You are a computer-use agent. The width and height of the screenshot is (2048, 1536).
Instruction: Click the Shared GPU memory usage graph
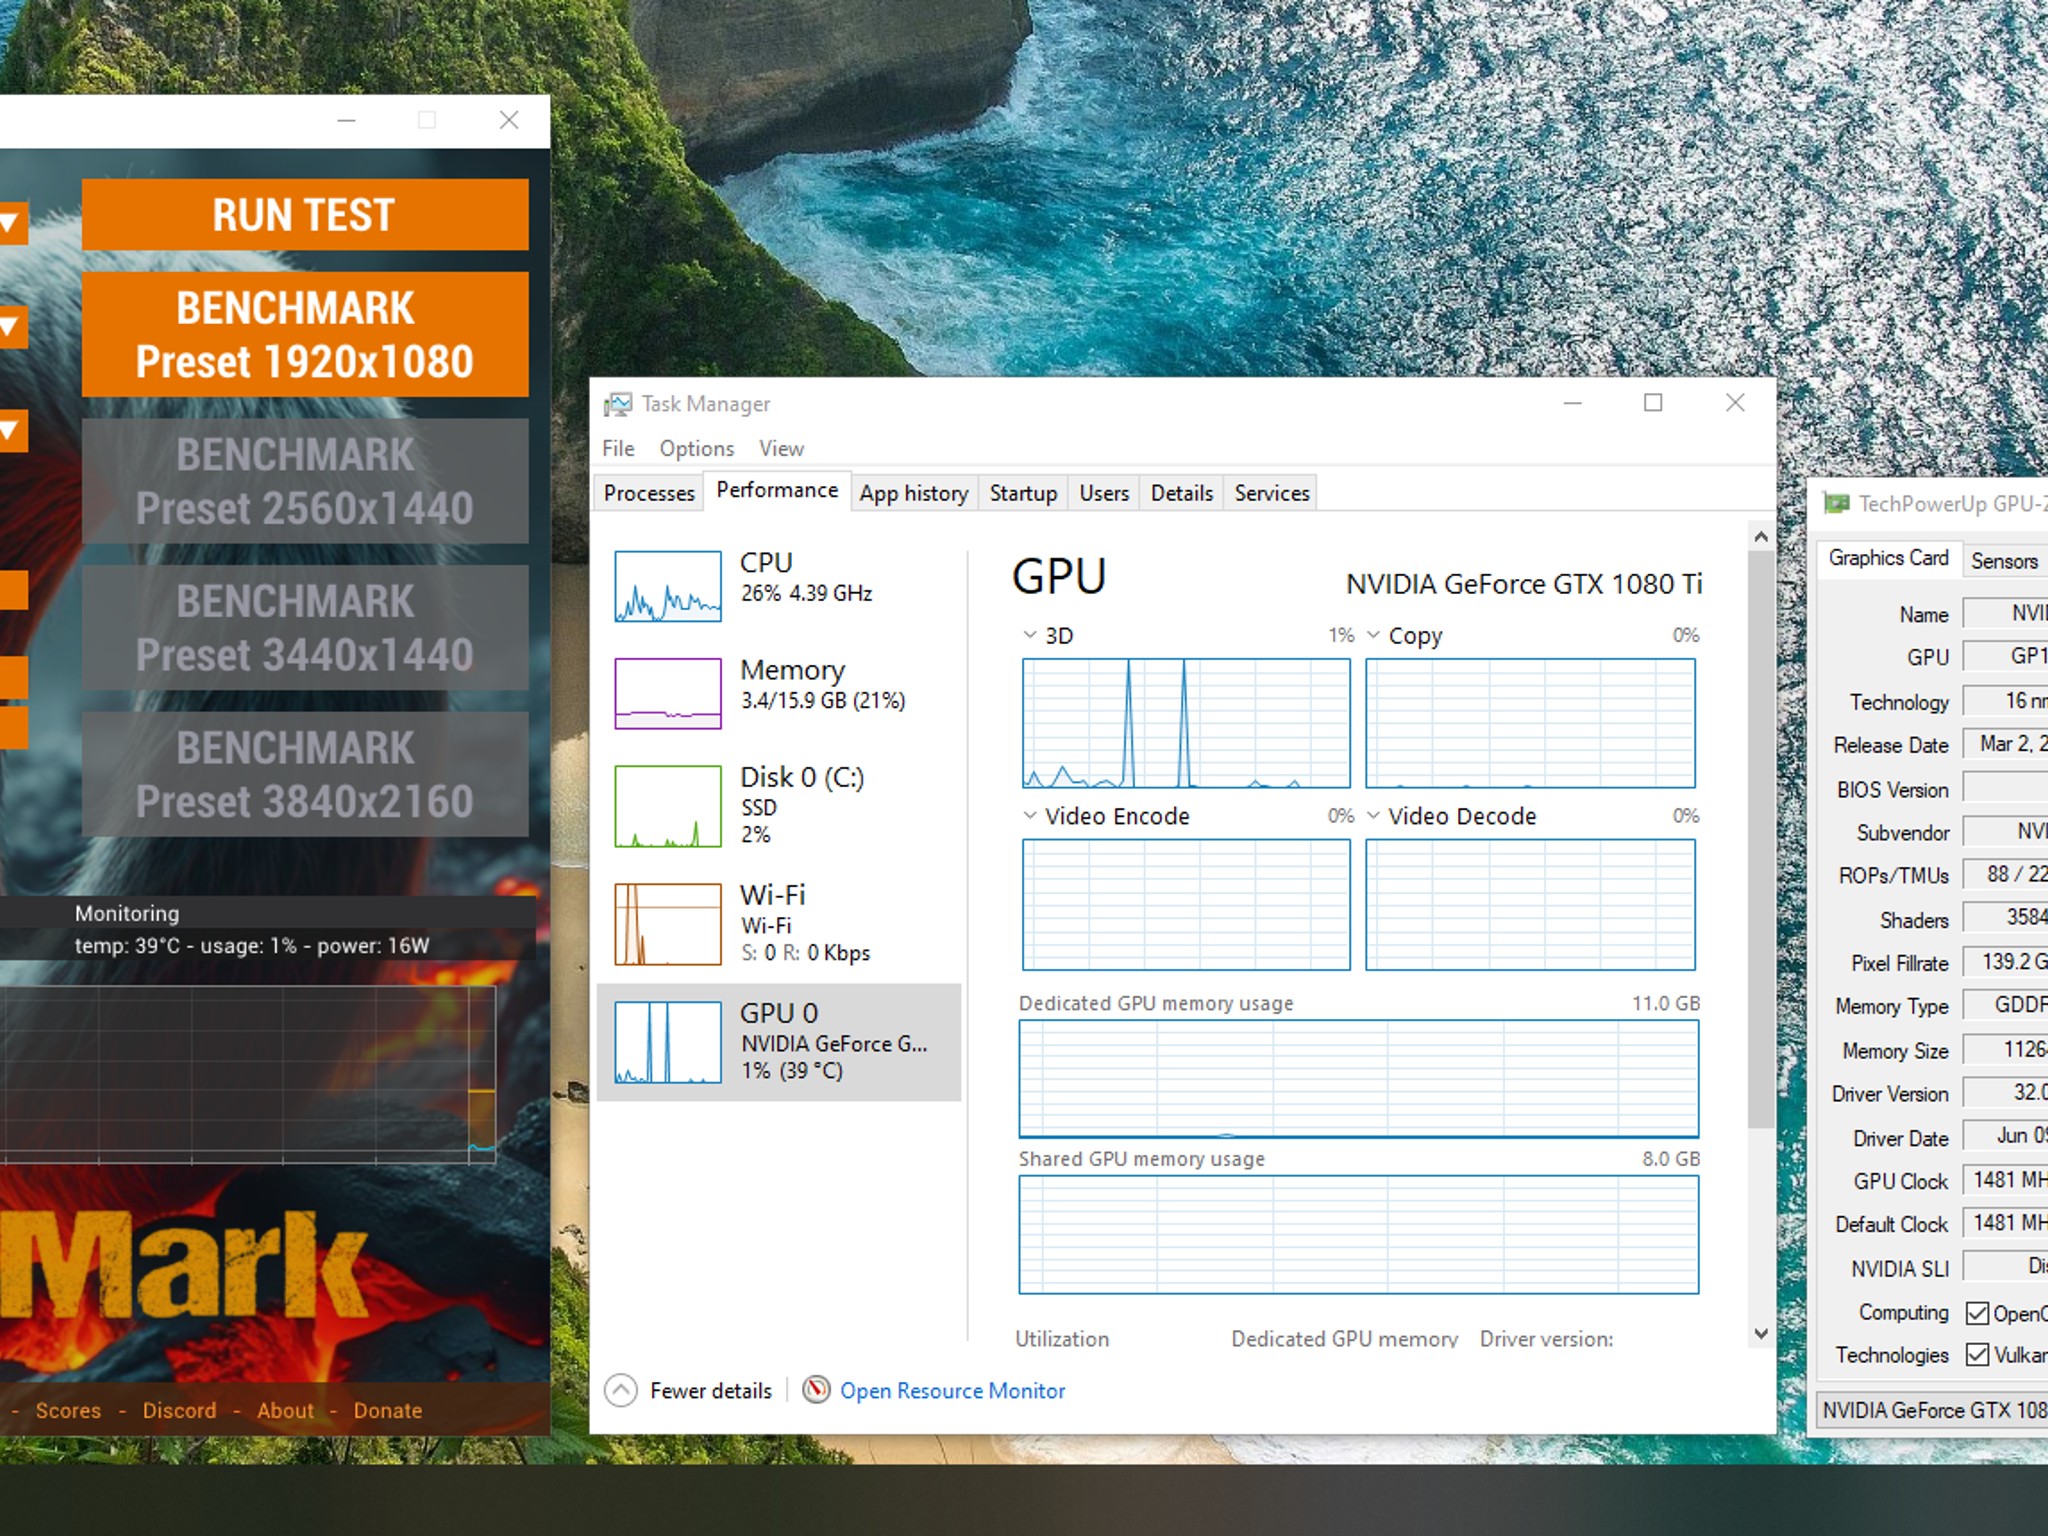(x=1359, y=1235)
